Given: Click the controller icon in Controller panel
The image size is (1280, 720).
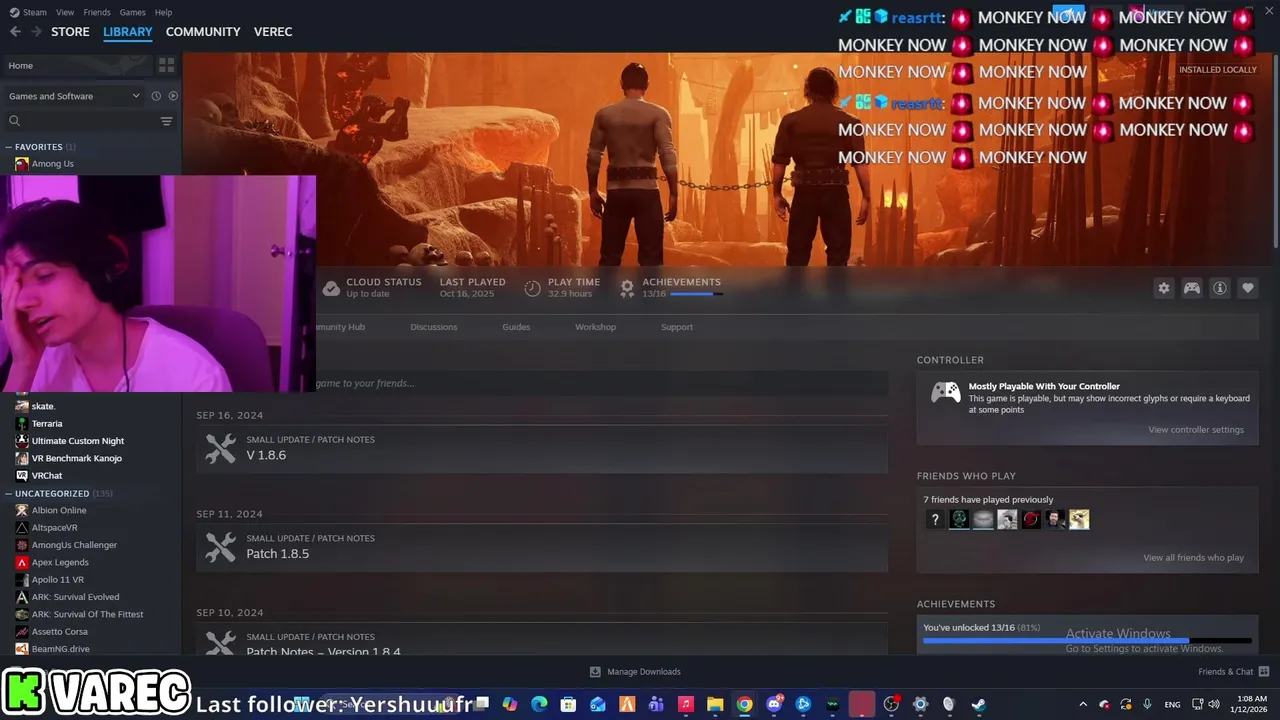Looking at the screenshot, I should [945, 392].
